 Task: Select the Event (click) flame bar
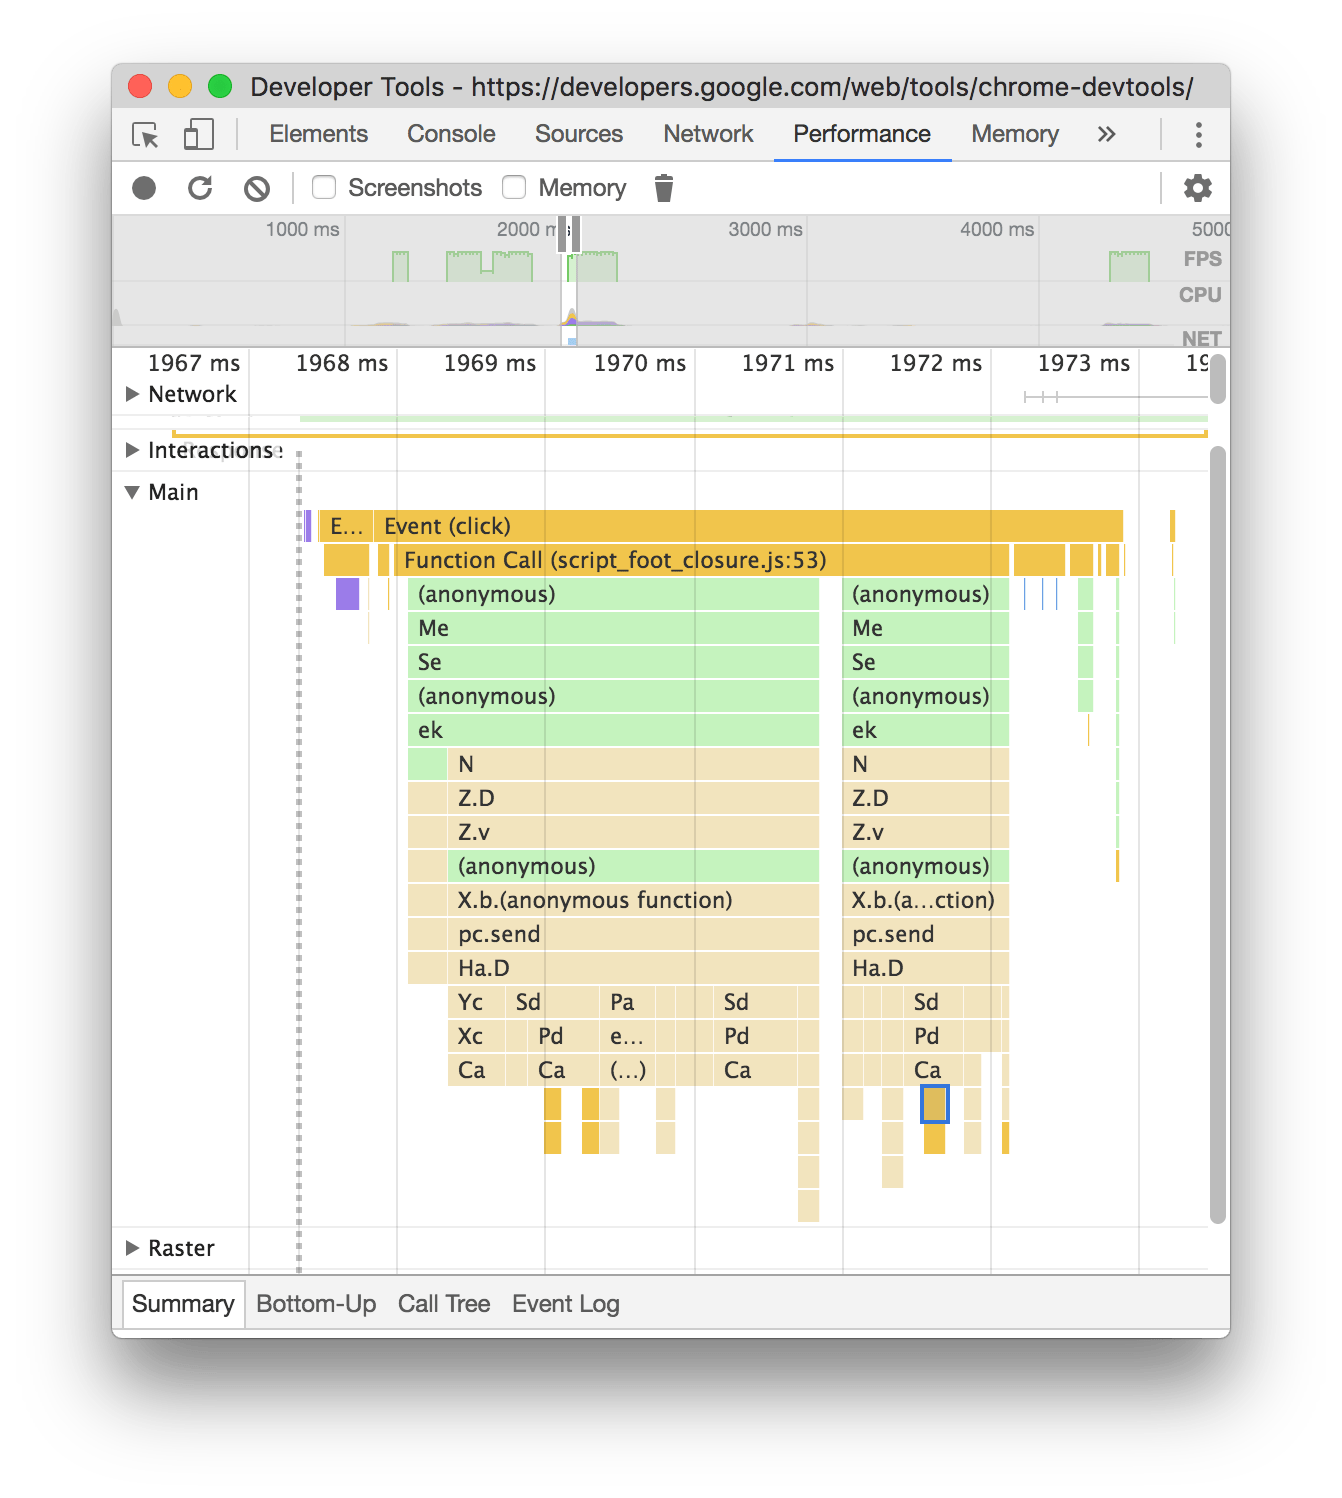pos(748,526)
